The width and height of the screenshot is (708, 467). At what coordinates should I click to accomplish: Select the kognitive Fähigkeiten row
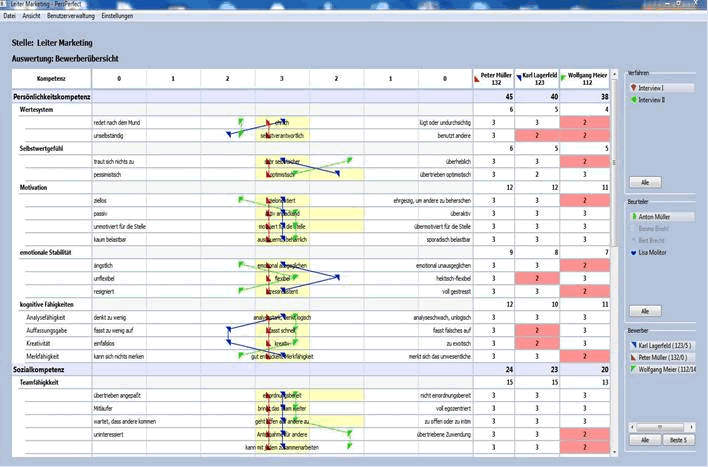(311, 304)
